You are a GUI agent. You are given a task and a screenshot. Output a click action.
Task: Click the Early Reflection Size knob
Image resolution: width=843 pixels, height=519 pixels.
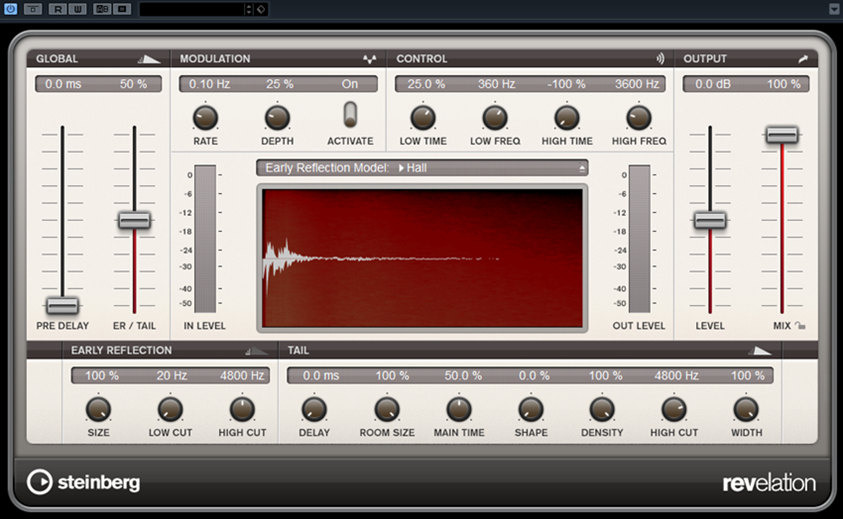[98, 409]
